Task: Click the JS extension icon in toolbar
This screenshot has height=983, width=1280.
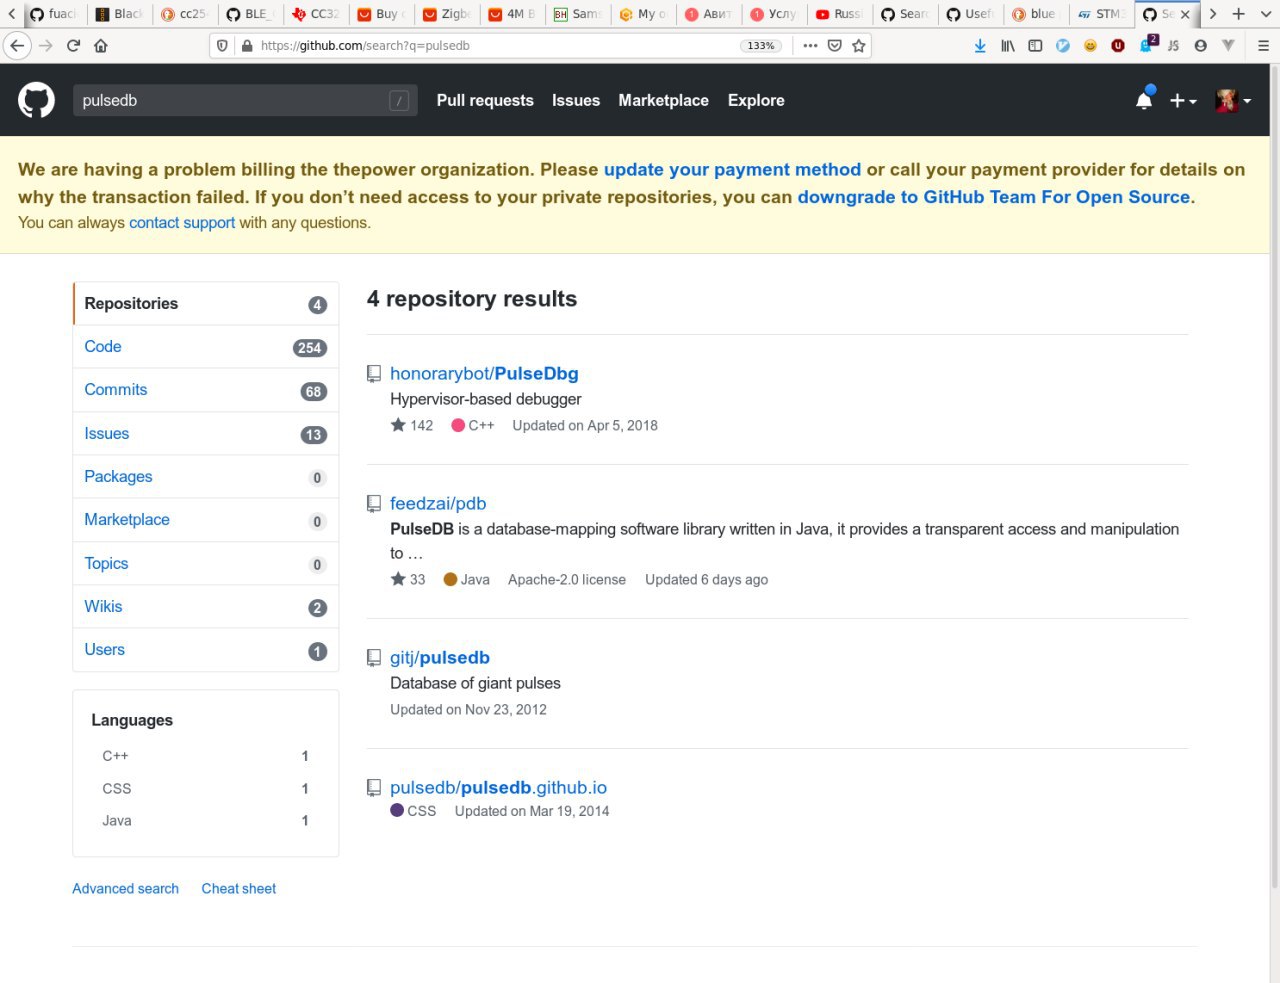Action: [1173, 45]
